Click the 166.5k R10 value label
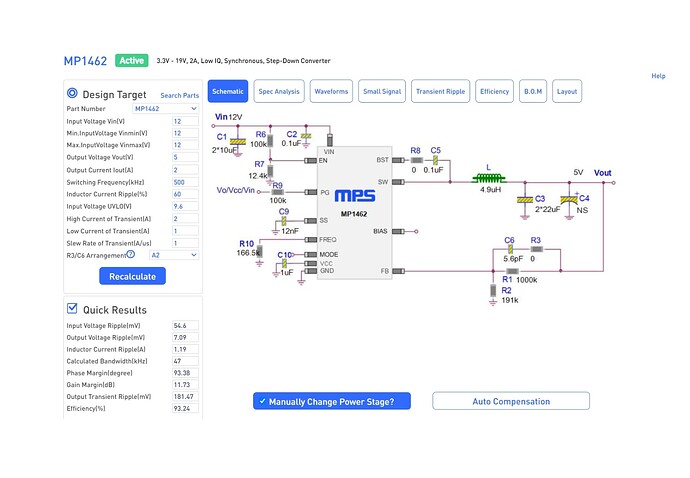The image size is (690, 478). pyautogui.click(x=248, y=253)
